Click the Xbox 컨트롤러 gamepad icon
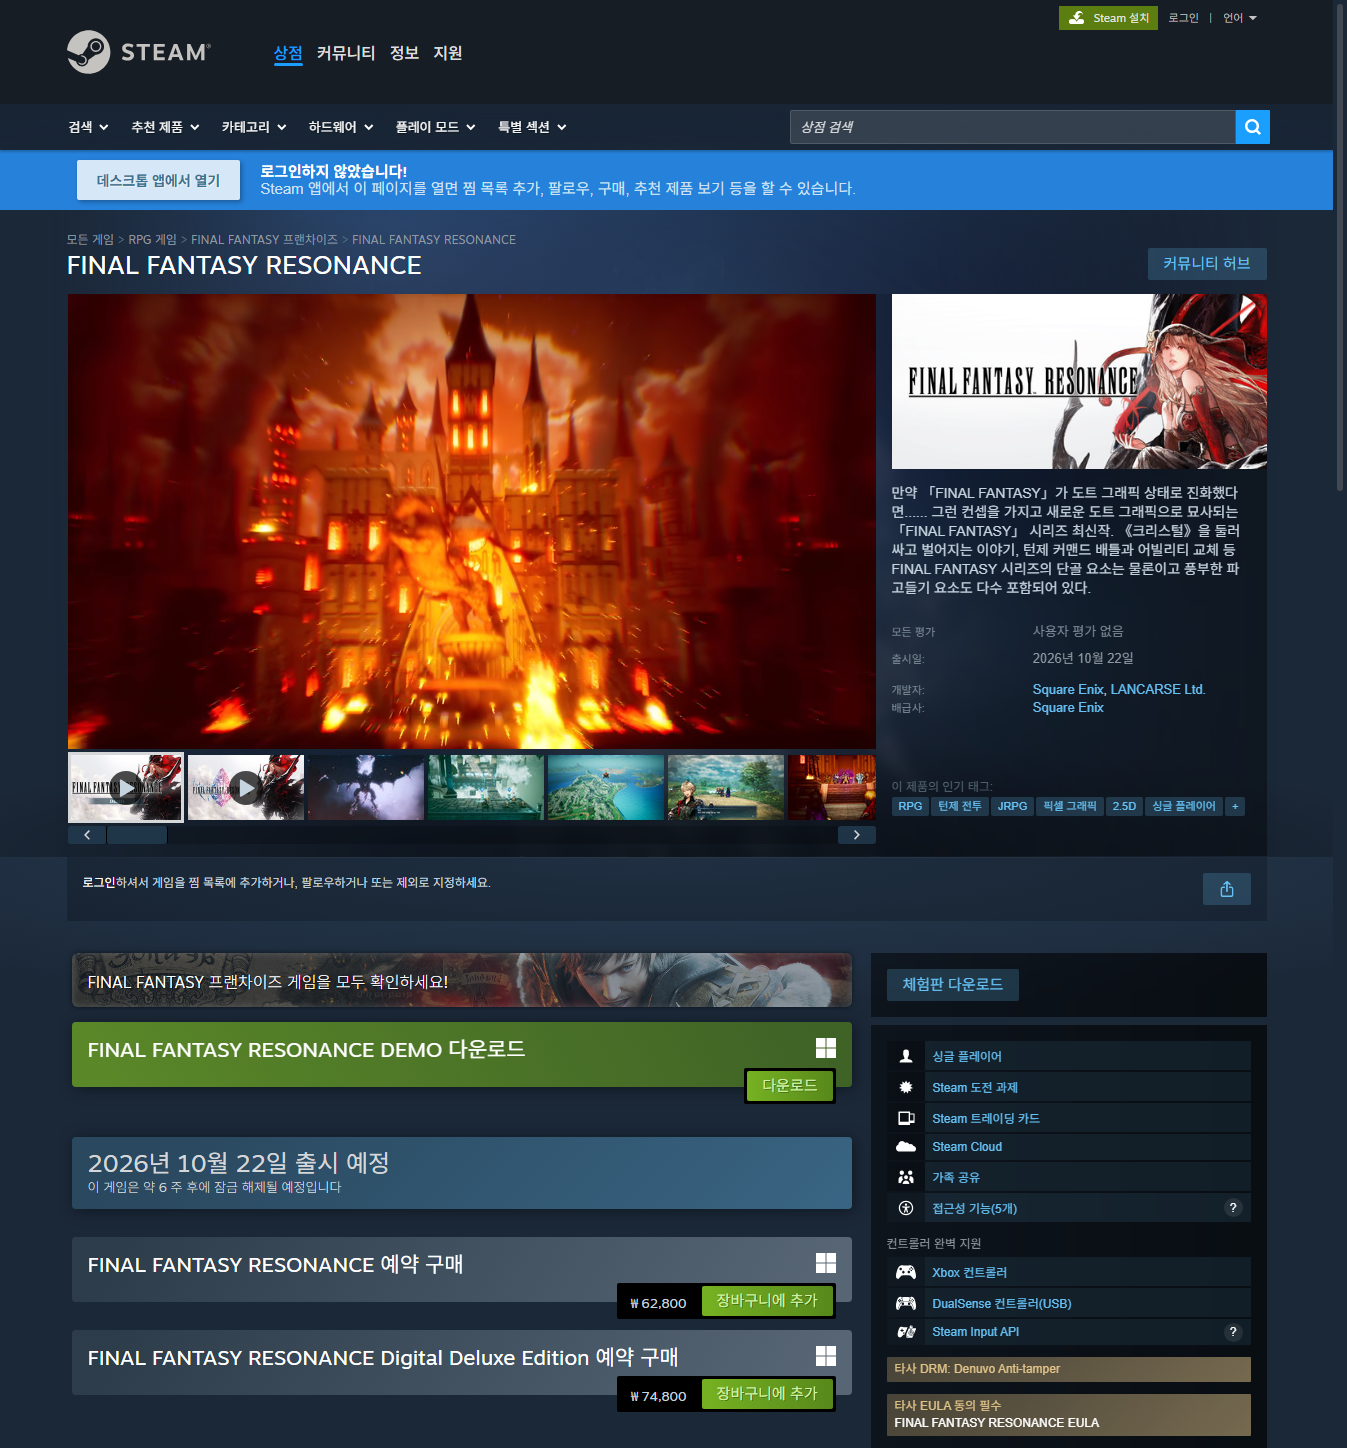Image resolution: width=1347 pixels, height=1448 pixels. [906, 1272]
